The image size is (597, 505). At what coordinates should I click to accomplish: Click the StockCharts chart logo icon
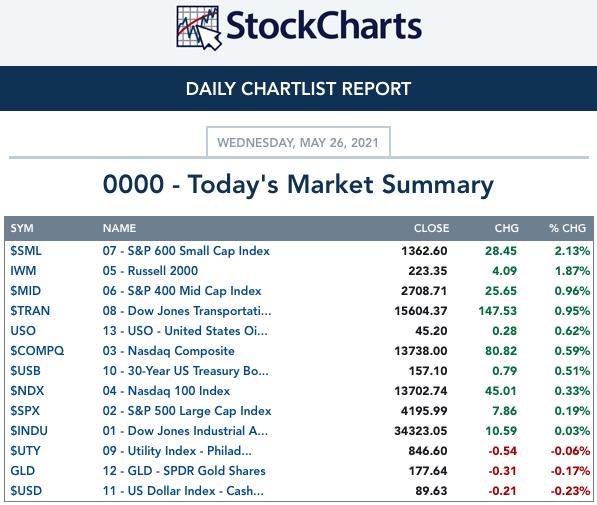coord(199,28)
